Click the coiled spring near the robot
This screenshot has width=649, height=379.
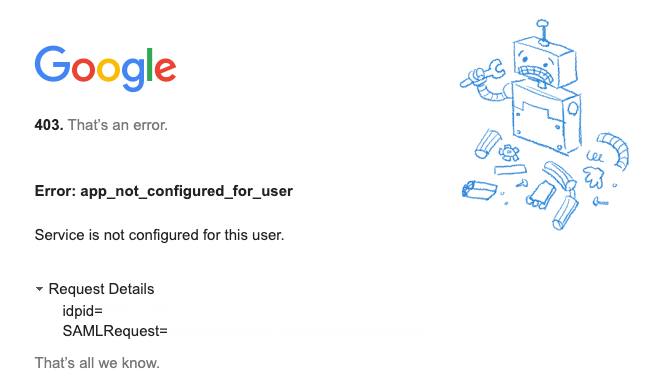click(x=595, y=156)
